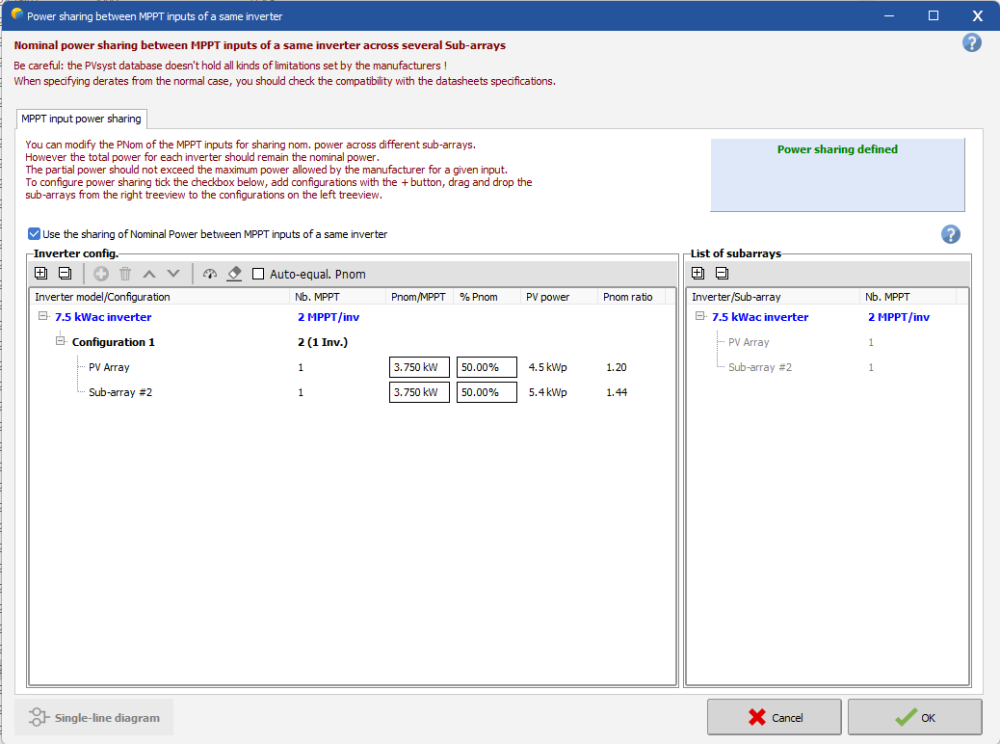
Task: Collapse 7.5 kWac inverter in Inverter config tree
Action: coord(43,317)
